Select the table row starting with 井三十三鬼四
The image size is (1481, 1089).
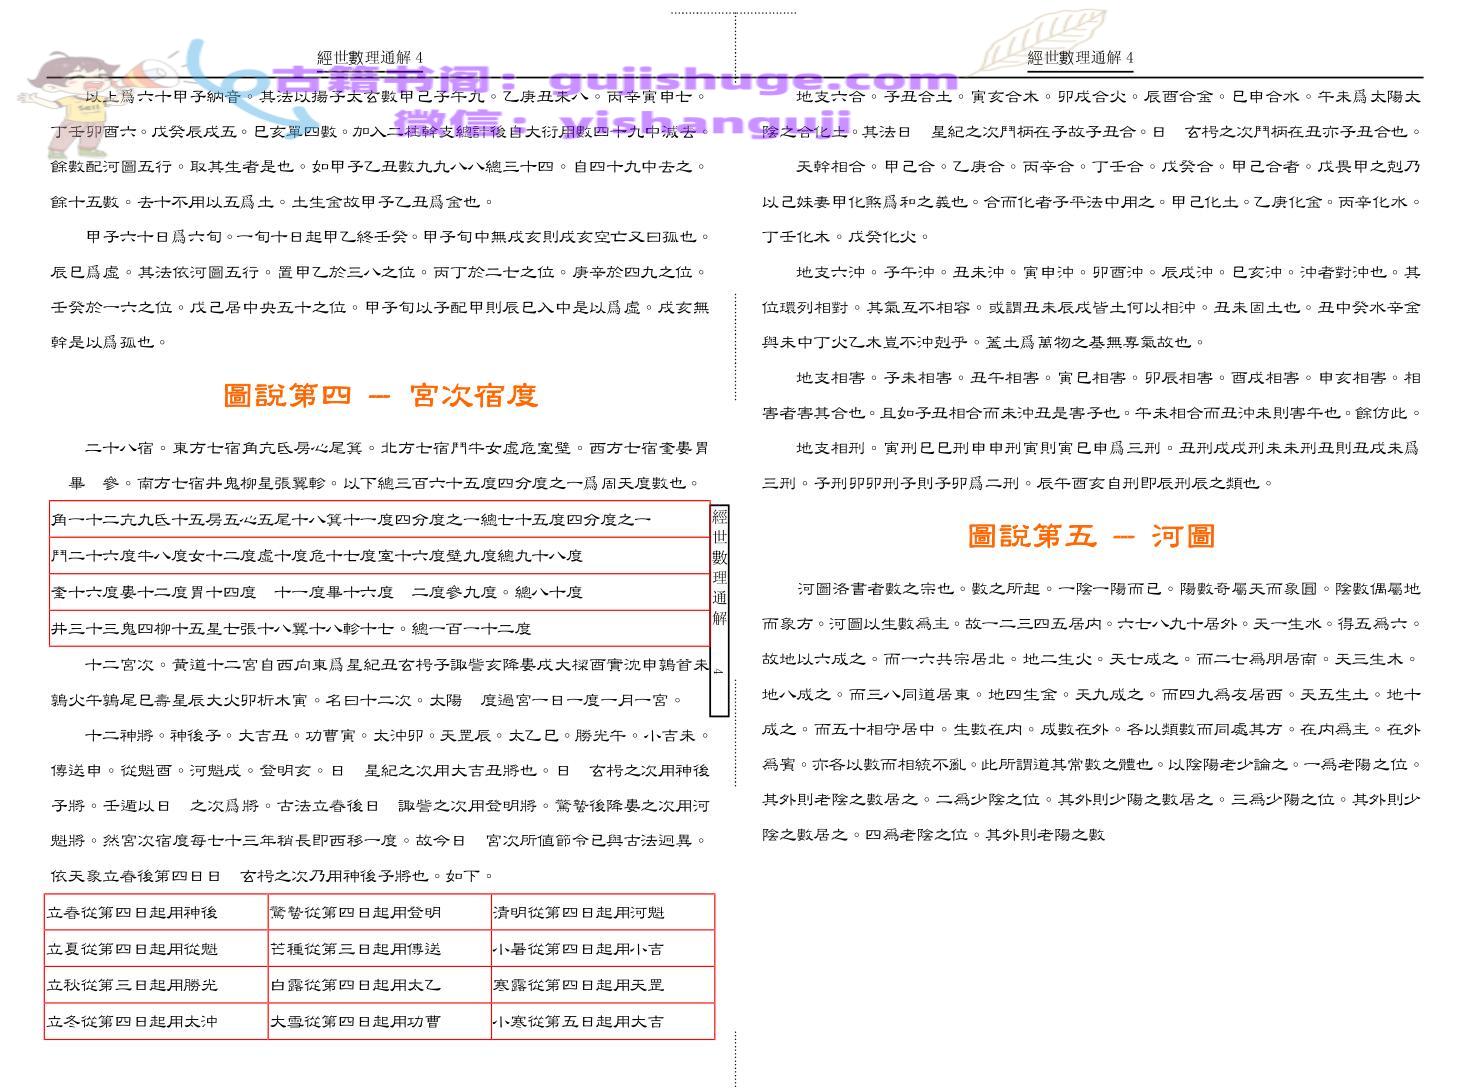click(379, 629)
